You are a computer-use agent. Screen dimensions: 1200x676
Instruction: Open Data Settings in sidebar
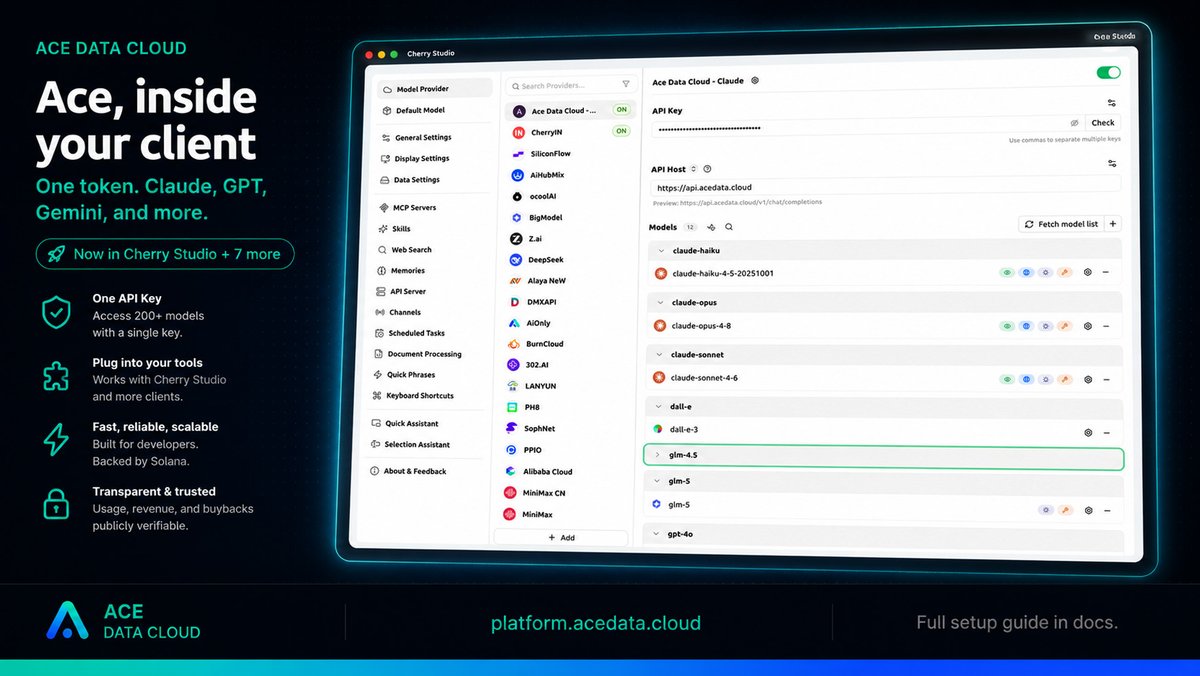tap(435, 180)
